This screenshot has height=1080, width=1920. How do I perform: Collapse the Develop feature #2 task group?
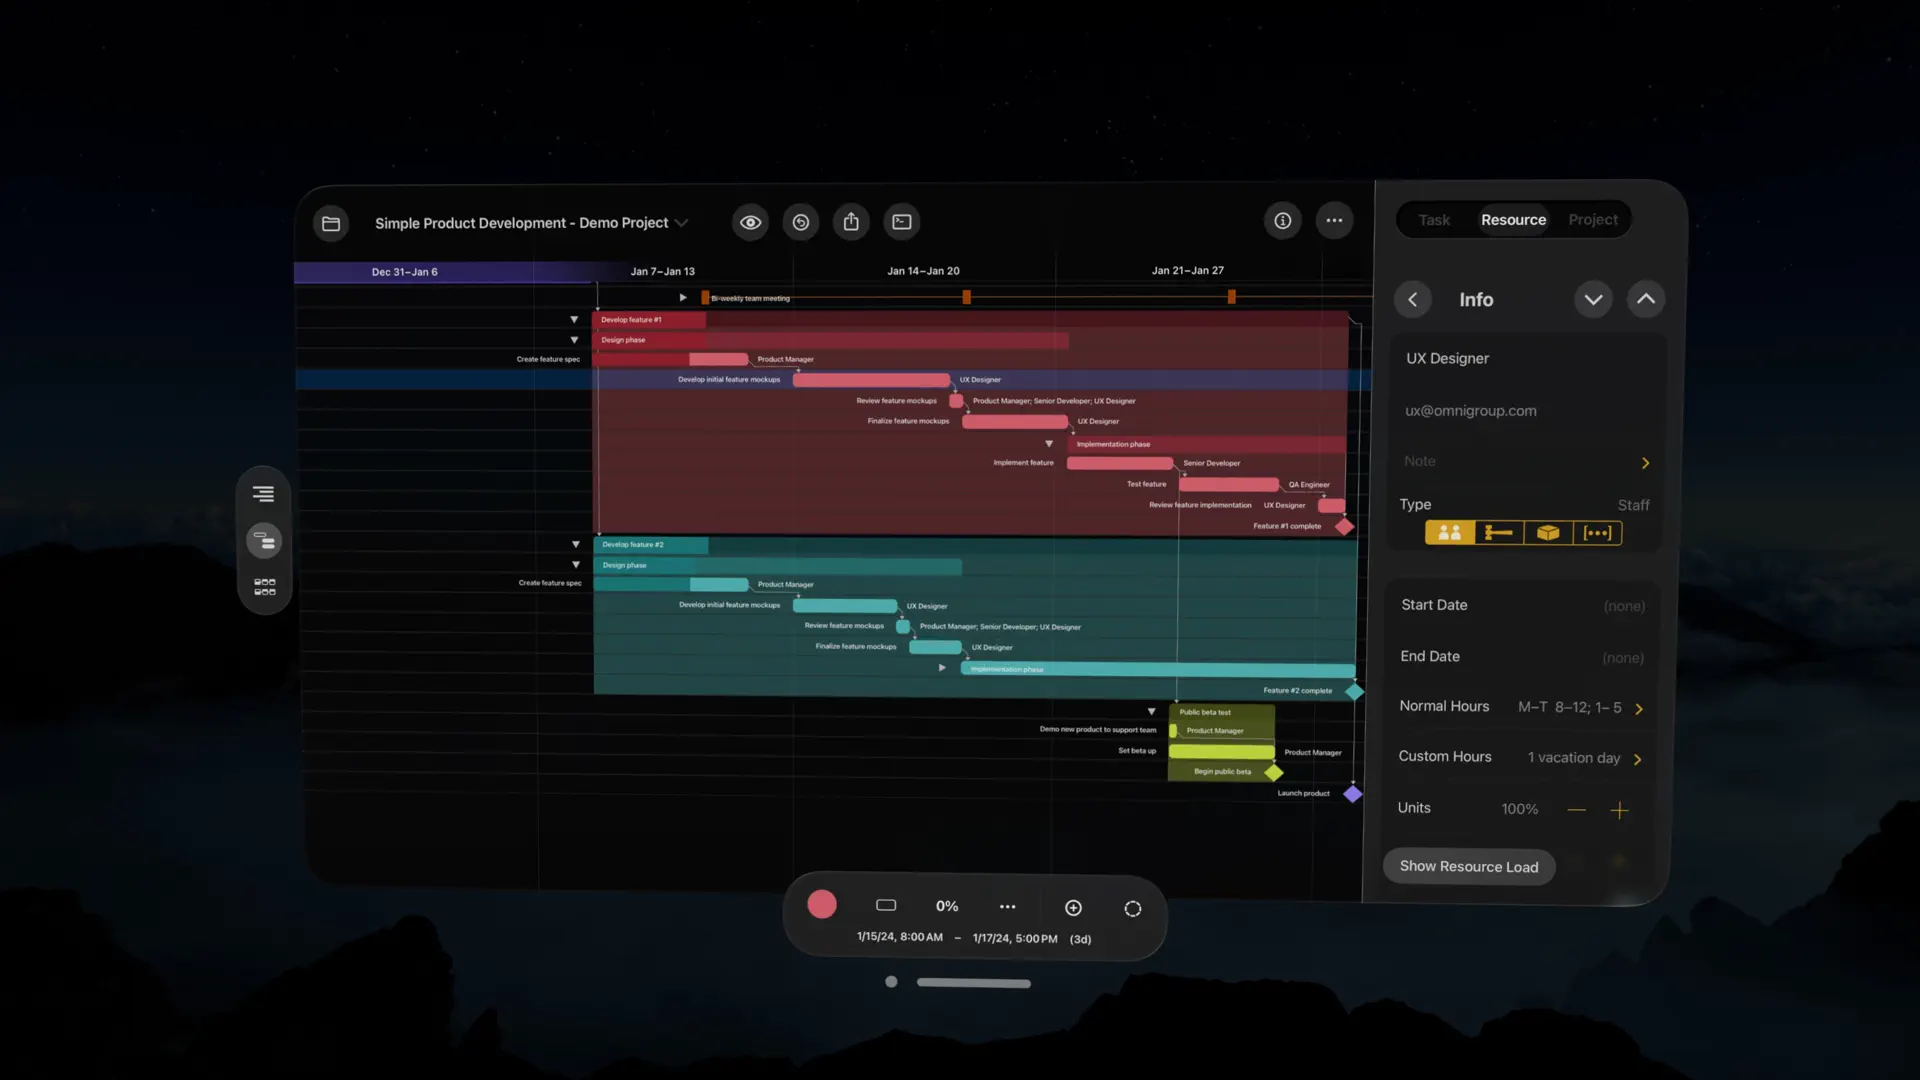(x=576, y=544)
